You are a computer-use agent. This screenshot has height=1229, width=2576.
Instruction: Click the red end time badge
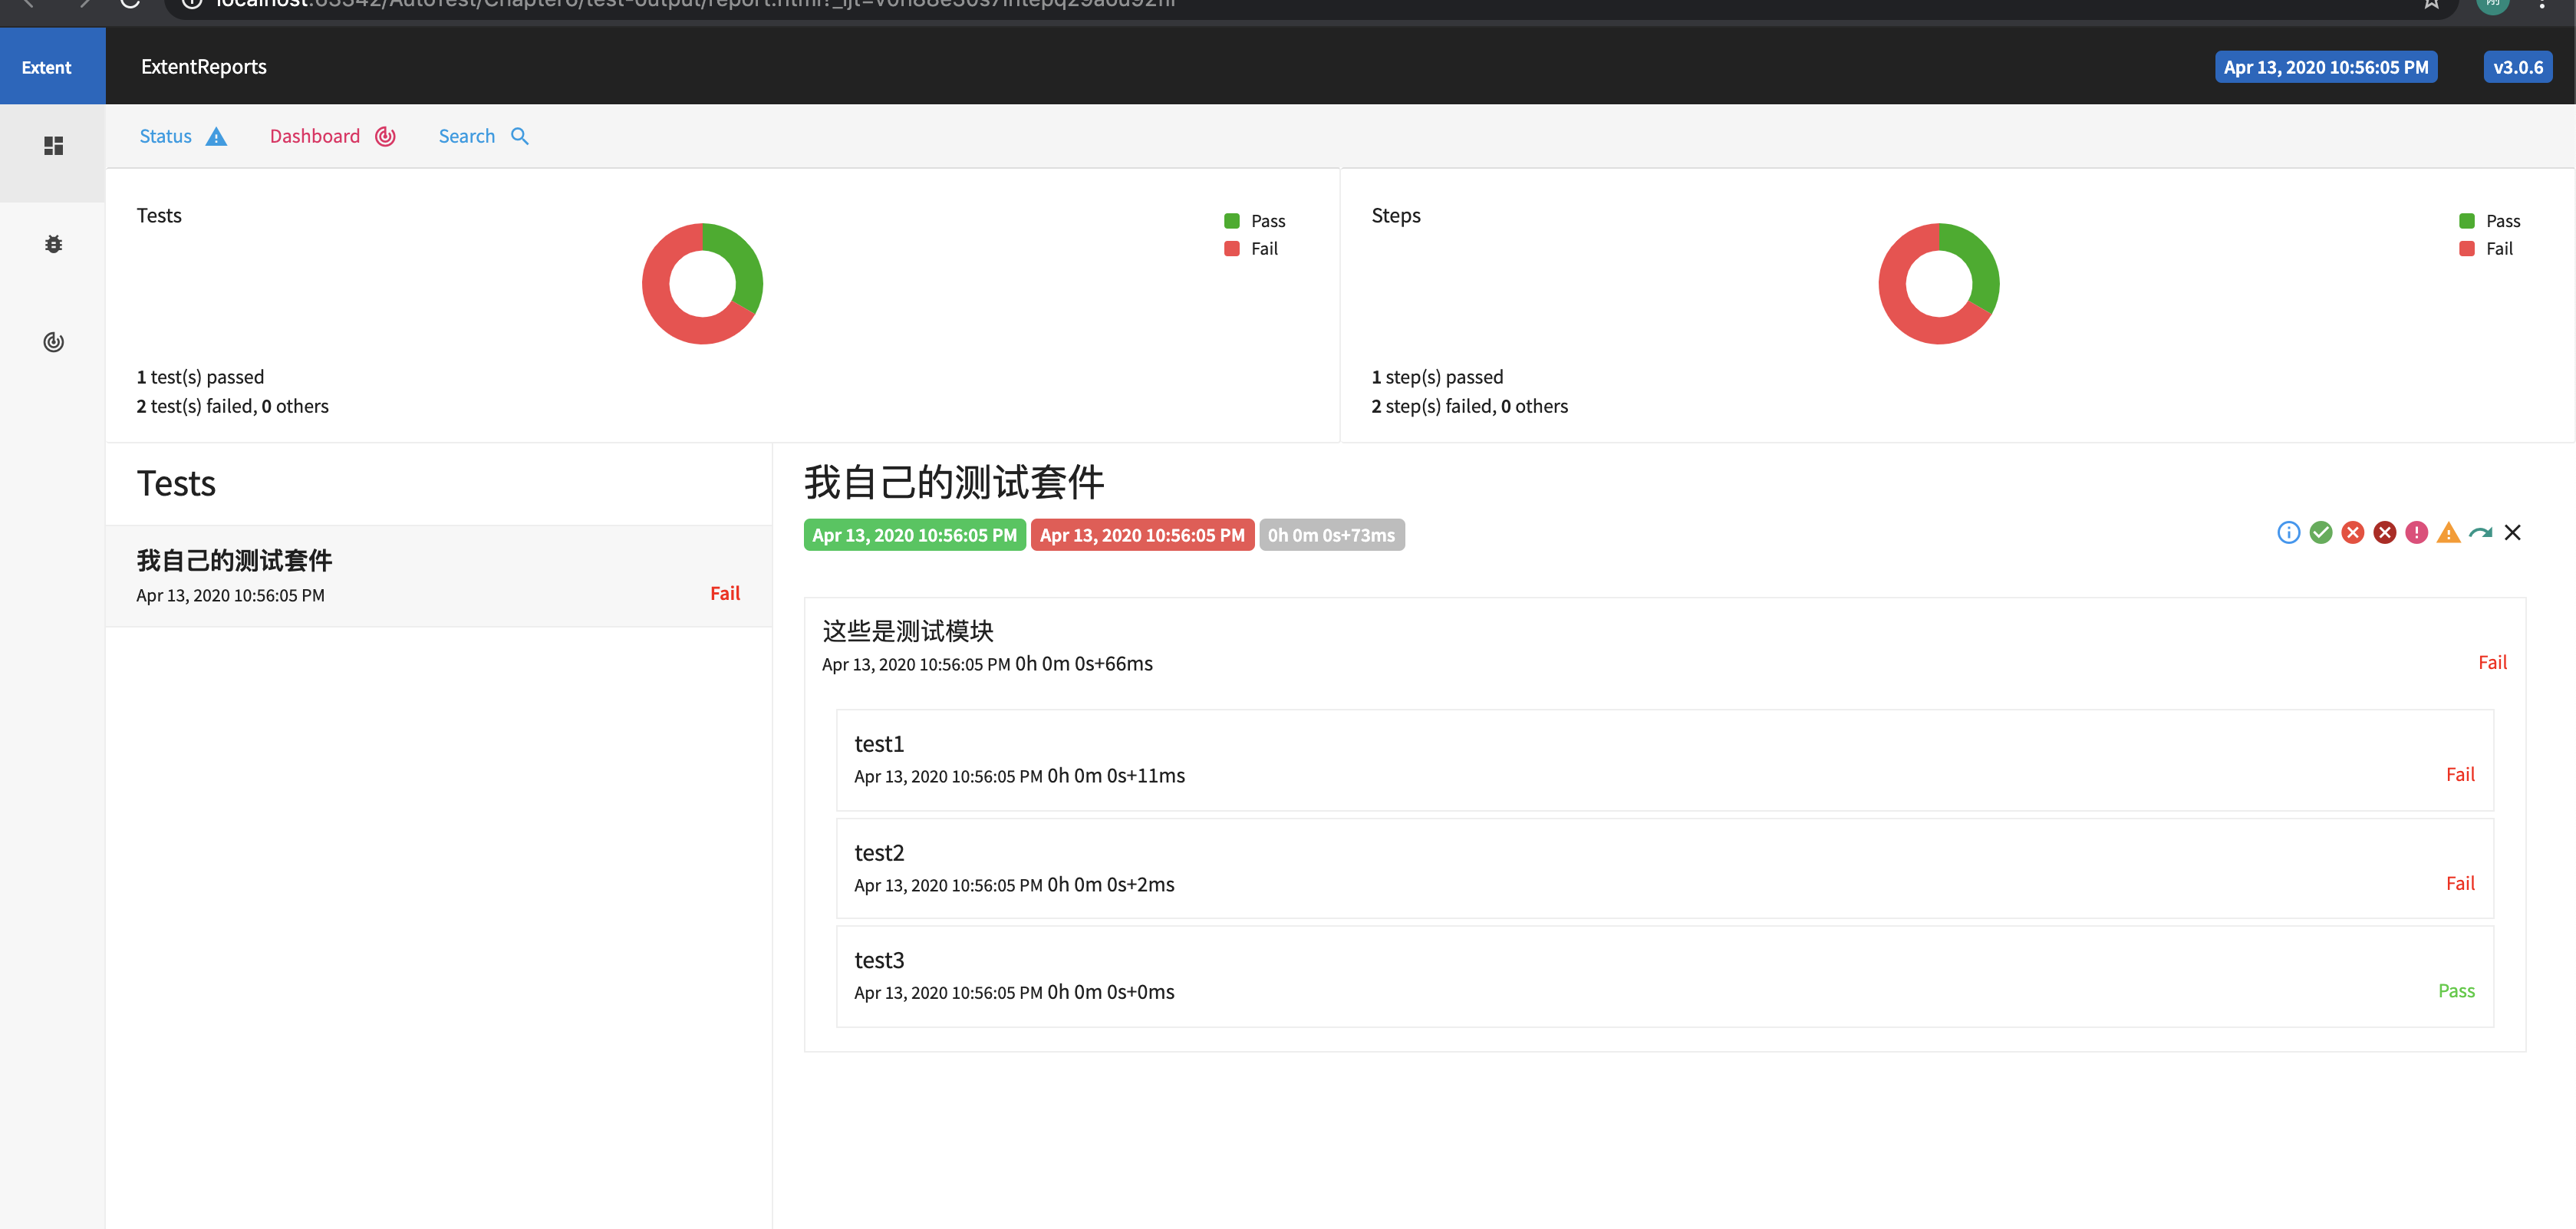1142,535
